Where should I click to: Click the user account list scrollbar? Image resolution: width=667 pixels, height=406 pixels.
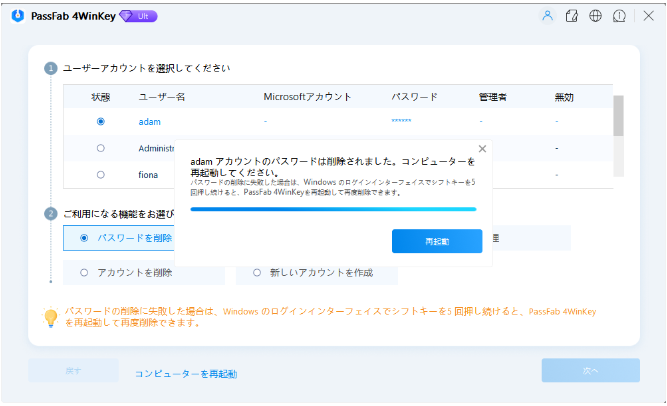click(618, 116)
